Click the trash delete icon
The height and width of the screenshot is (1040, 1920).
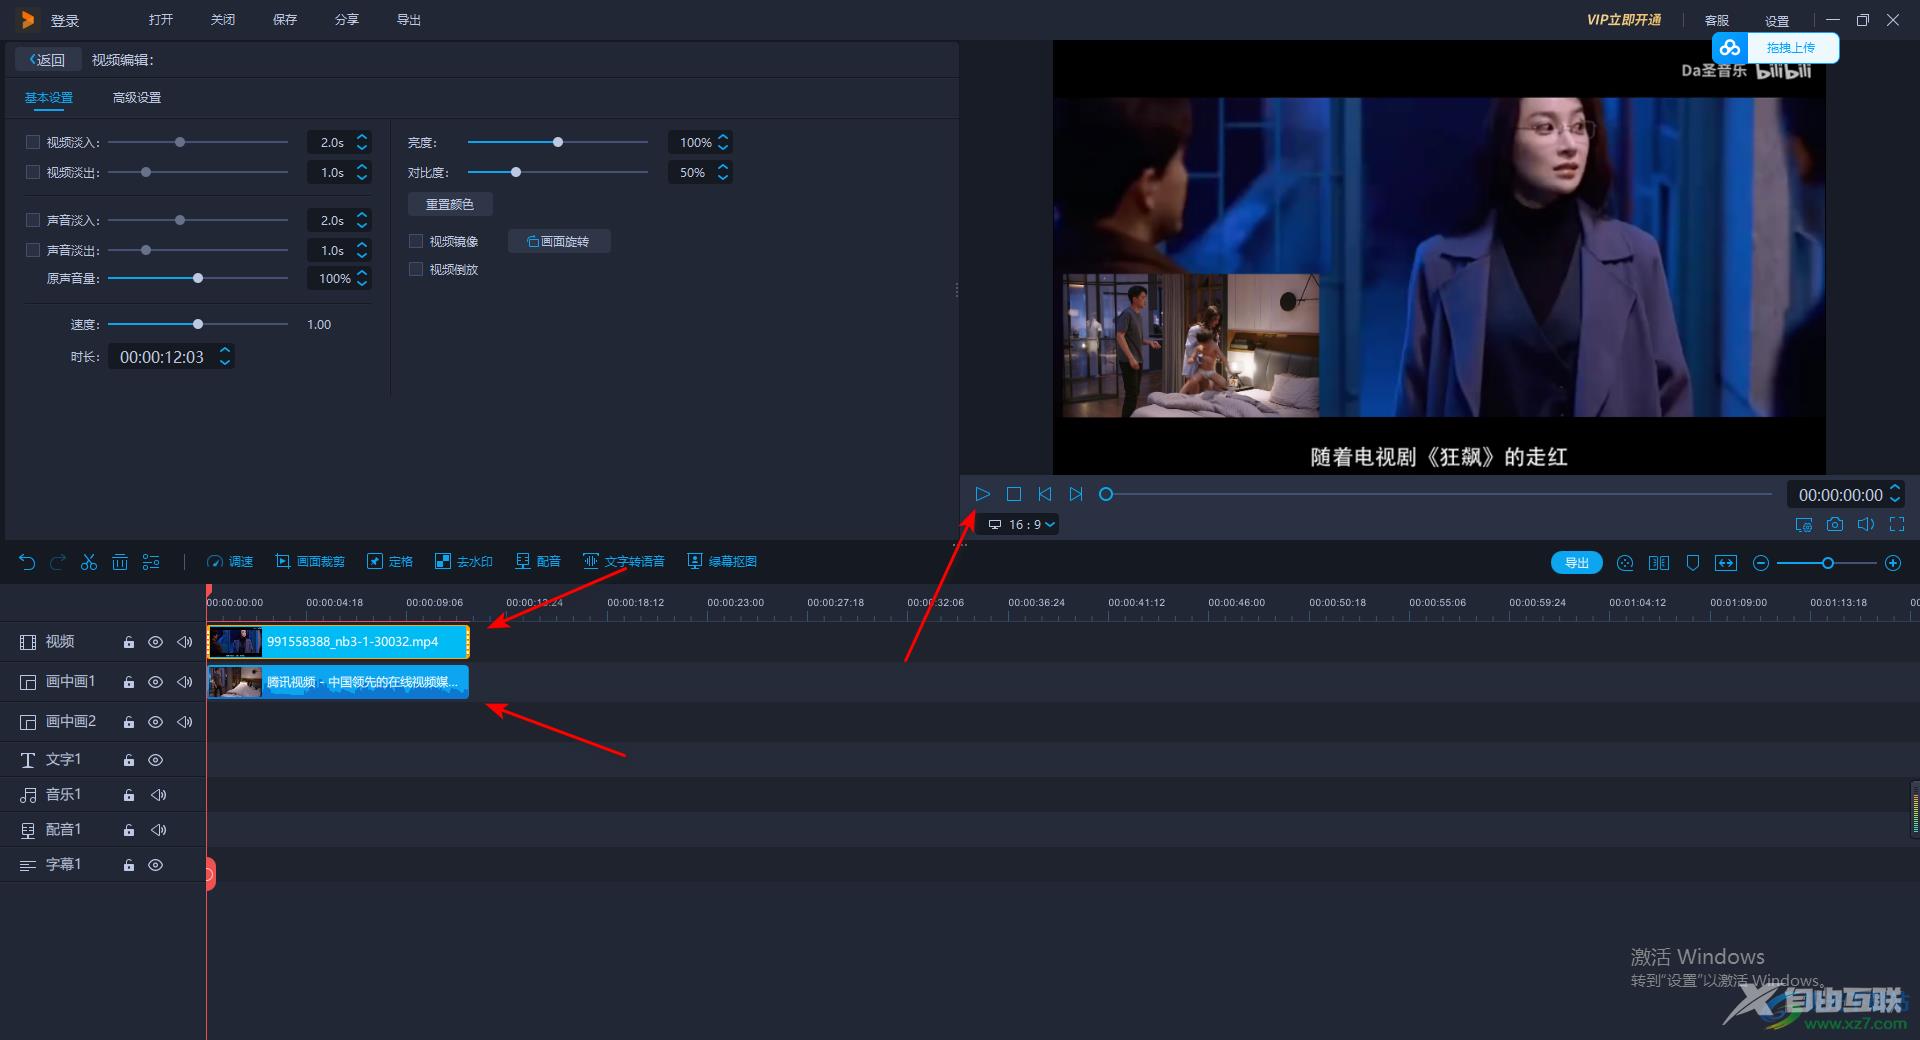[120, 562]
